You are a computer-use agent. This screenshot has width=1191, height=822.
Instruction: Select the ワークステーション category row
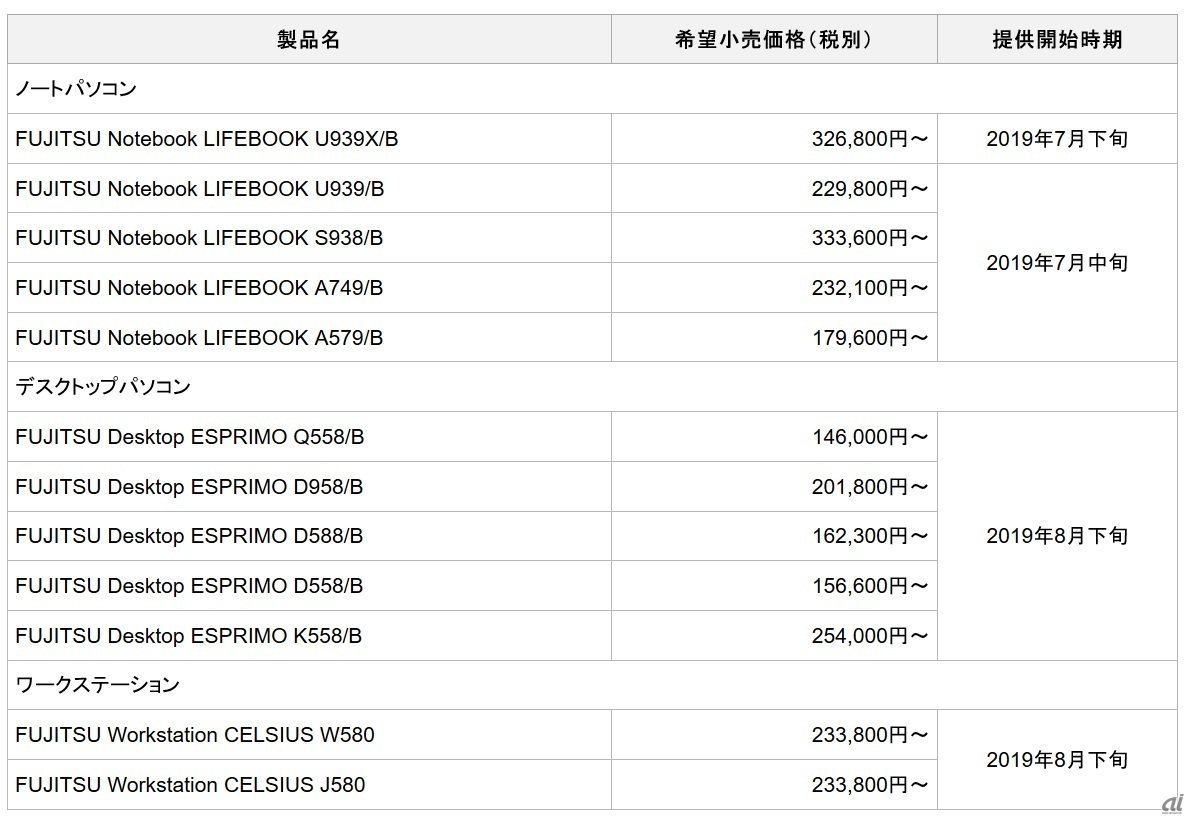[98, 685]
